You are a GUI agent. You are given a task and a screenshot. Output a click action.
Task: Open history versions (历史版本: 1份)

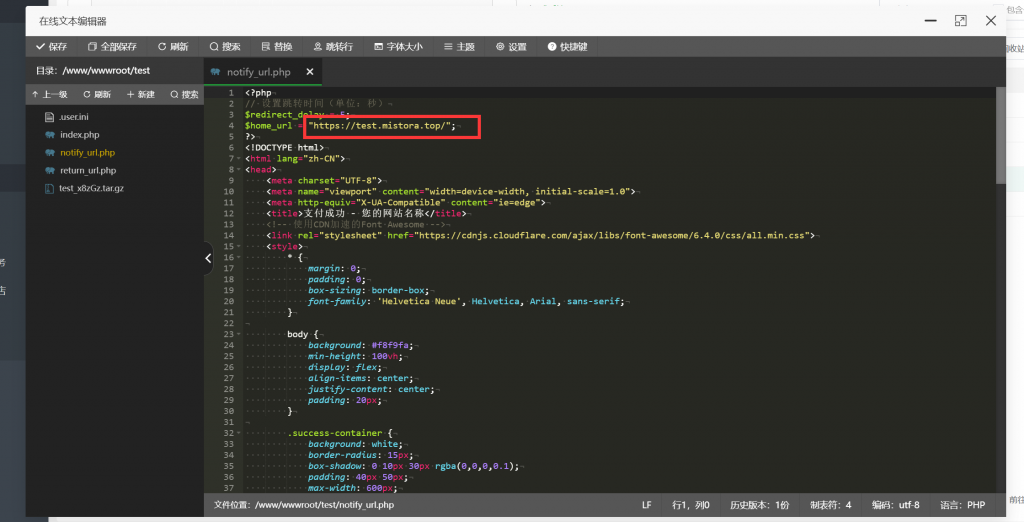760,505
